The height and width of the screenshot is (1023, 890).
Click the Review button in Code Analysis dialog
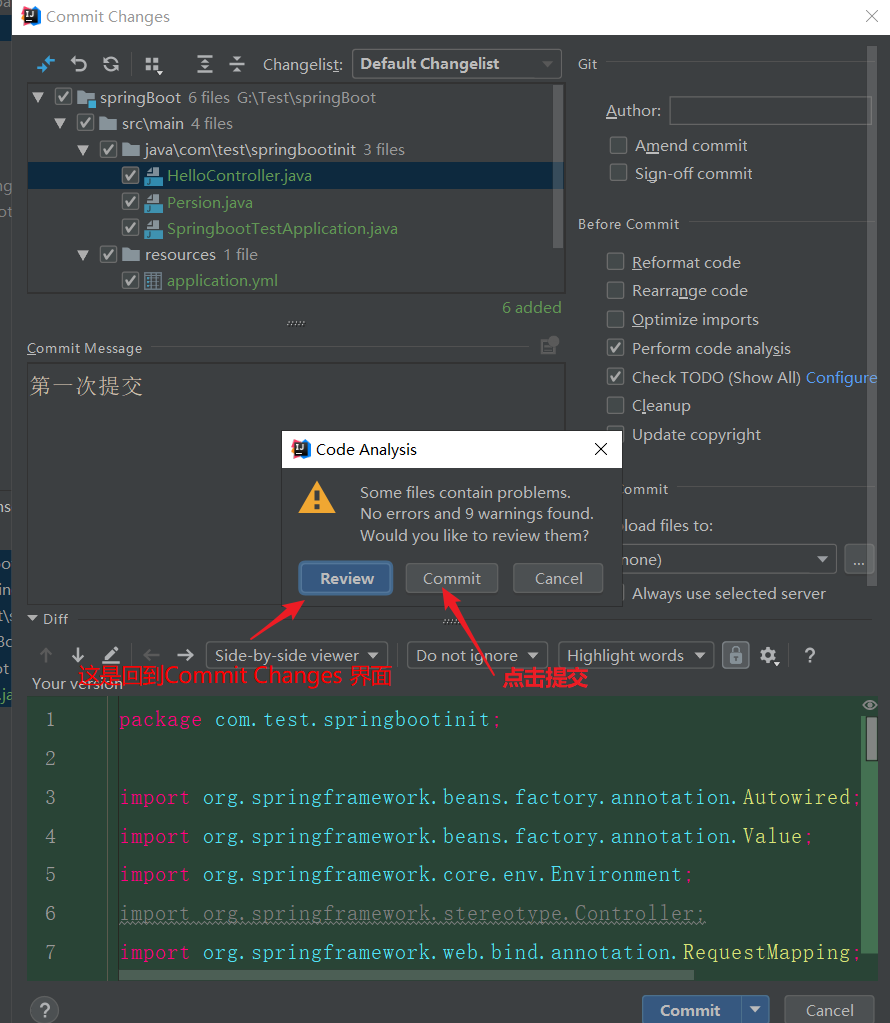click(345, 578)
